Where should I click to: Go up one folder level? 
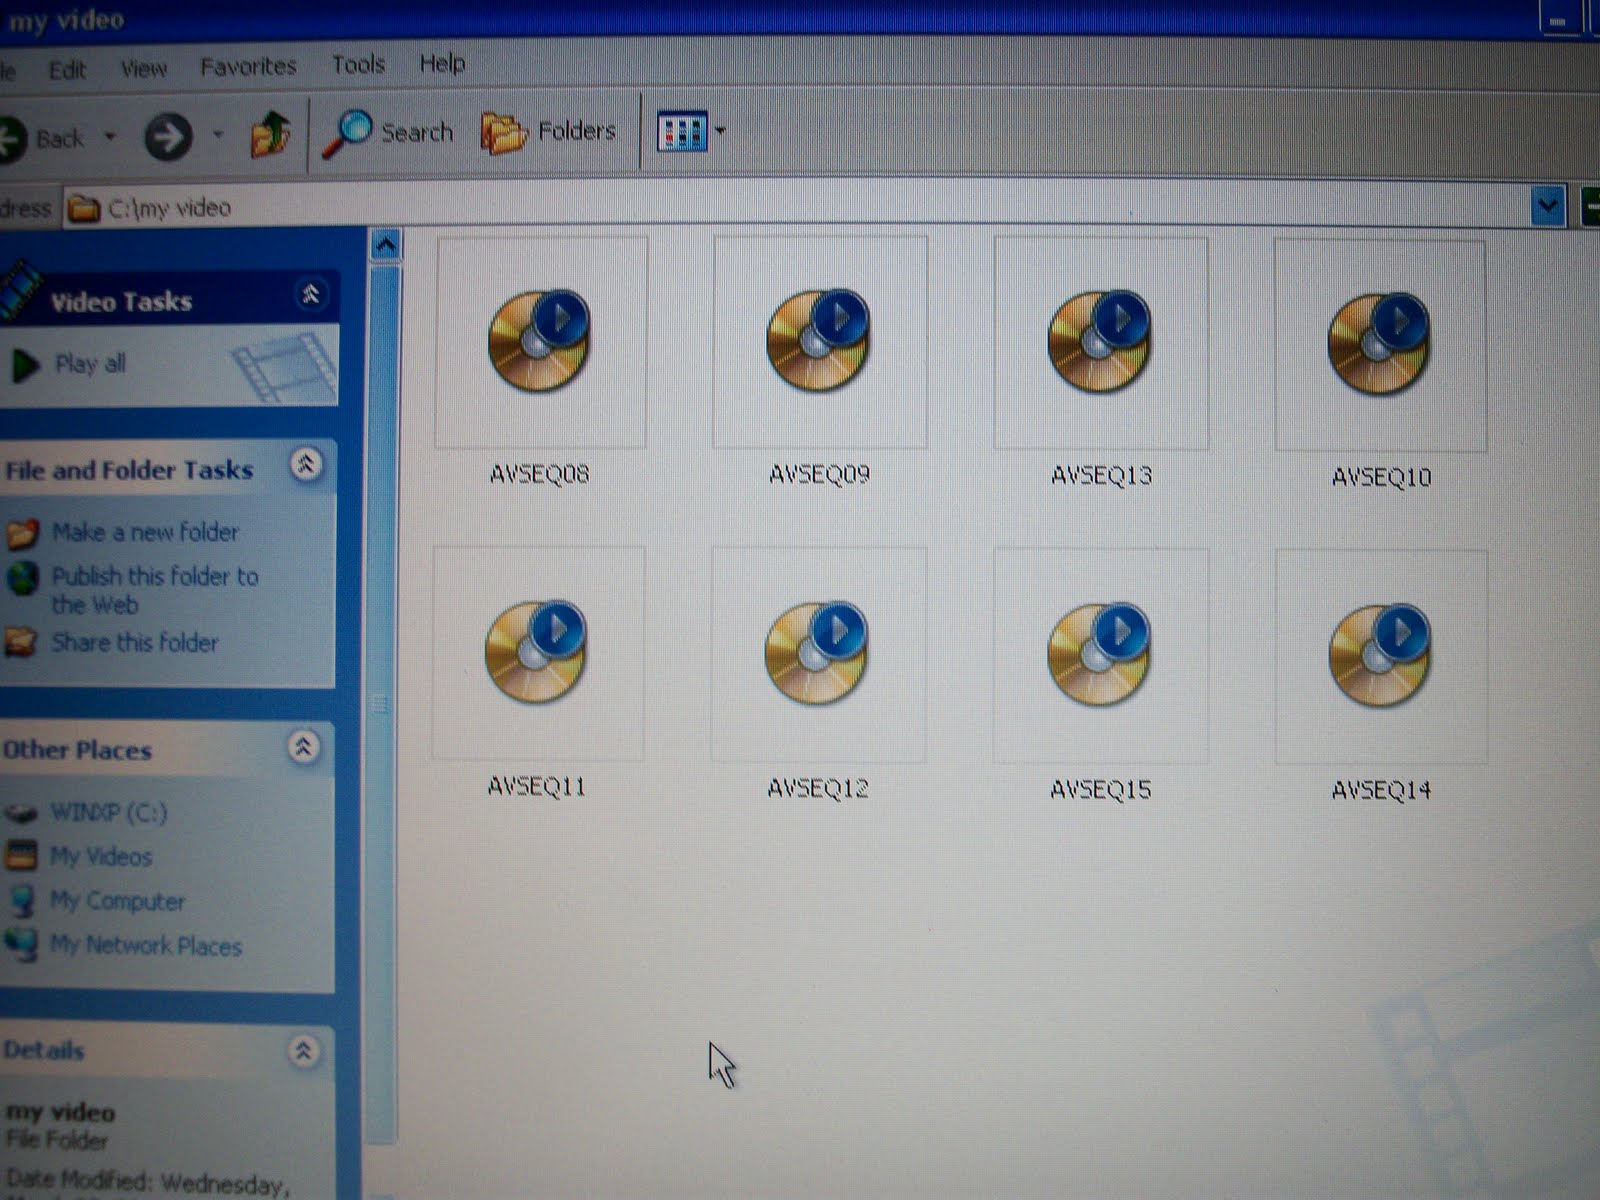(270, 134)
